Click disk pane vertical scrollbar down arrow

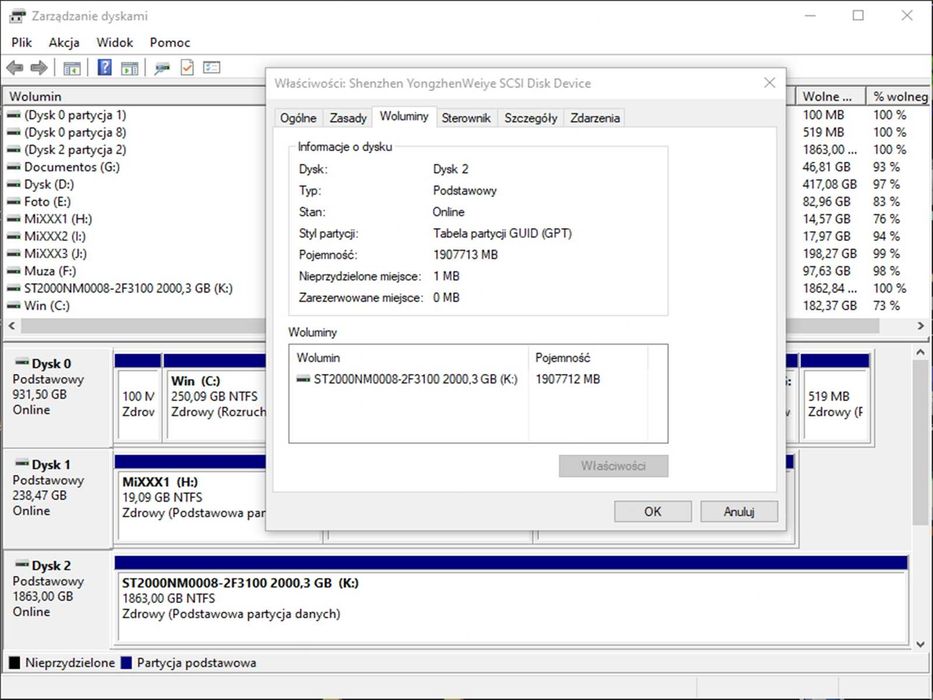click(x=921, y=643)
